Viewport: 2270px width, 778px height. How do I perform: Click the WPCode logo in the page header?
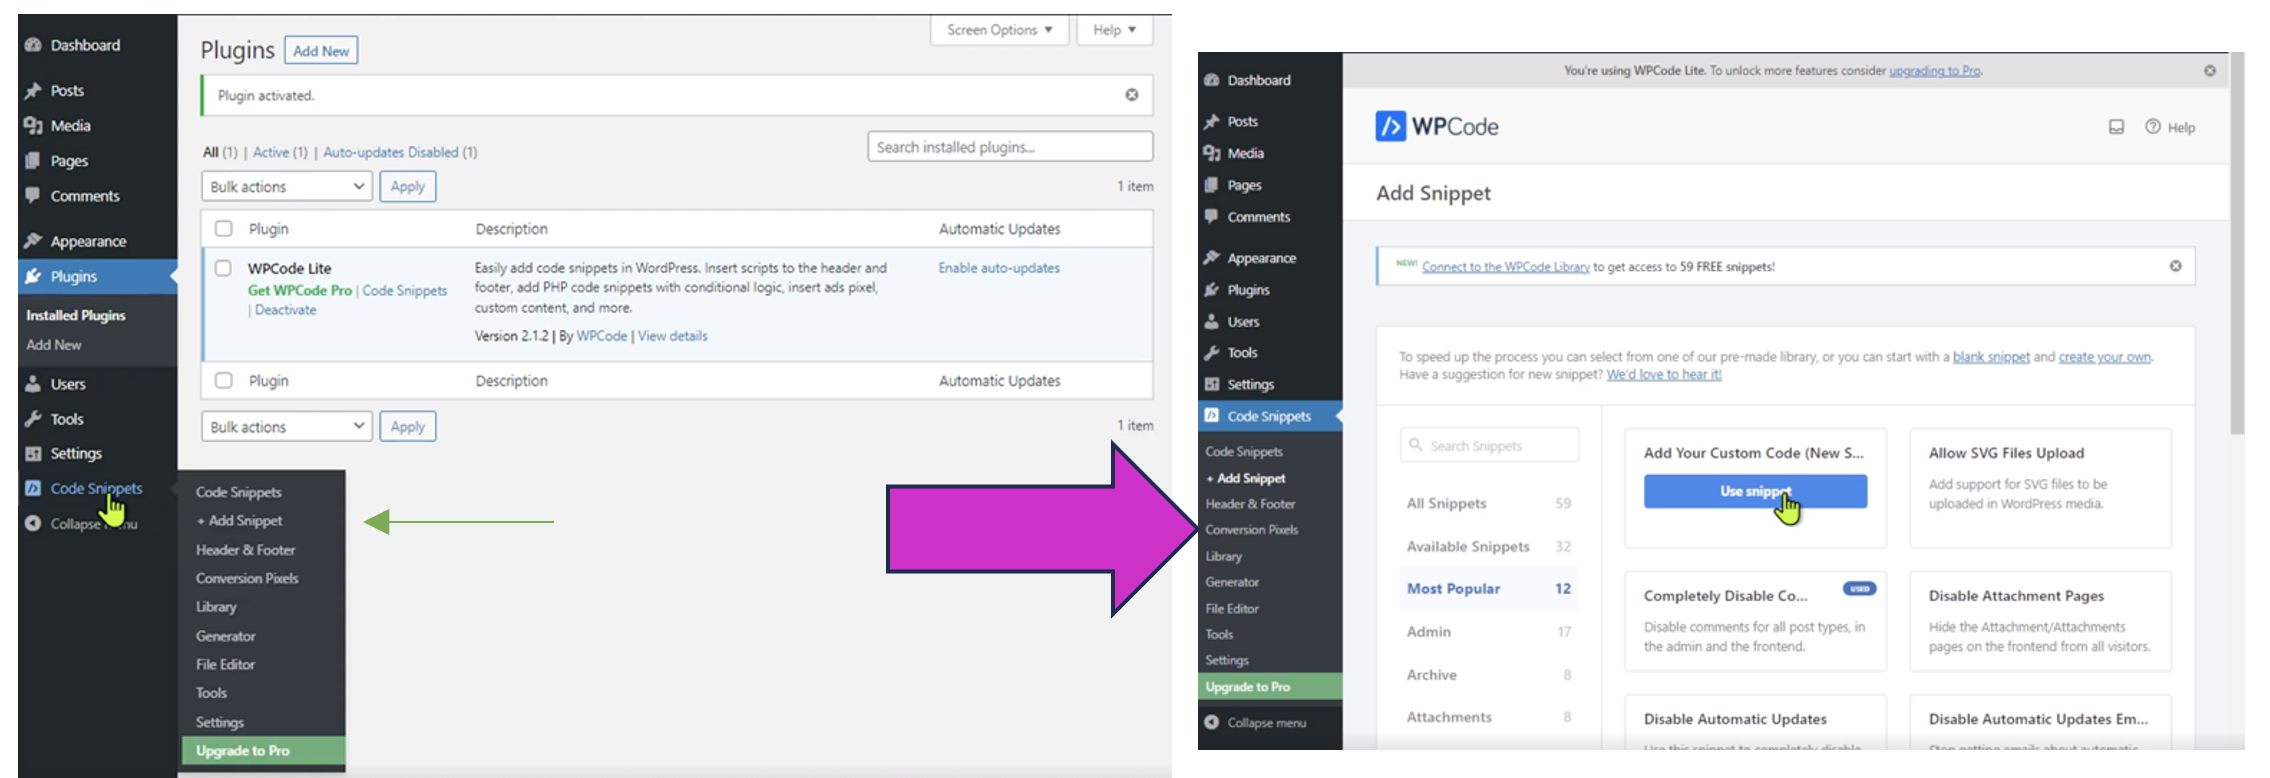(1437, 126)
